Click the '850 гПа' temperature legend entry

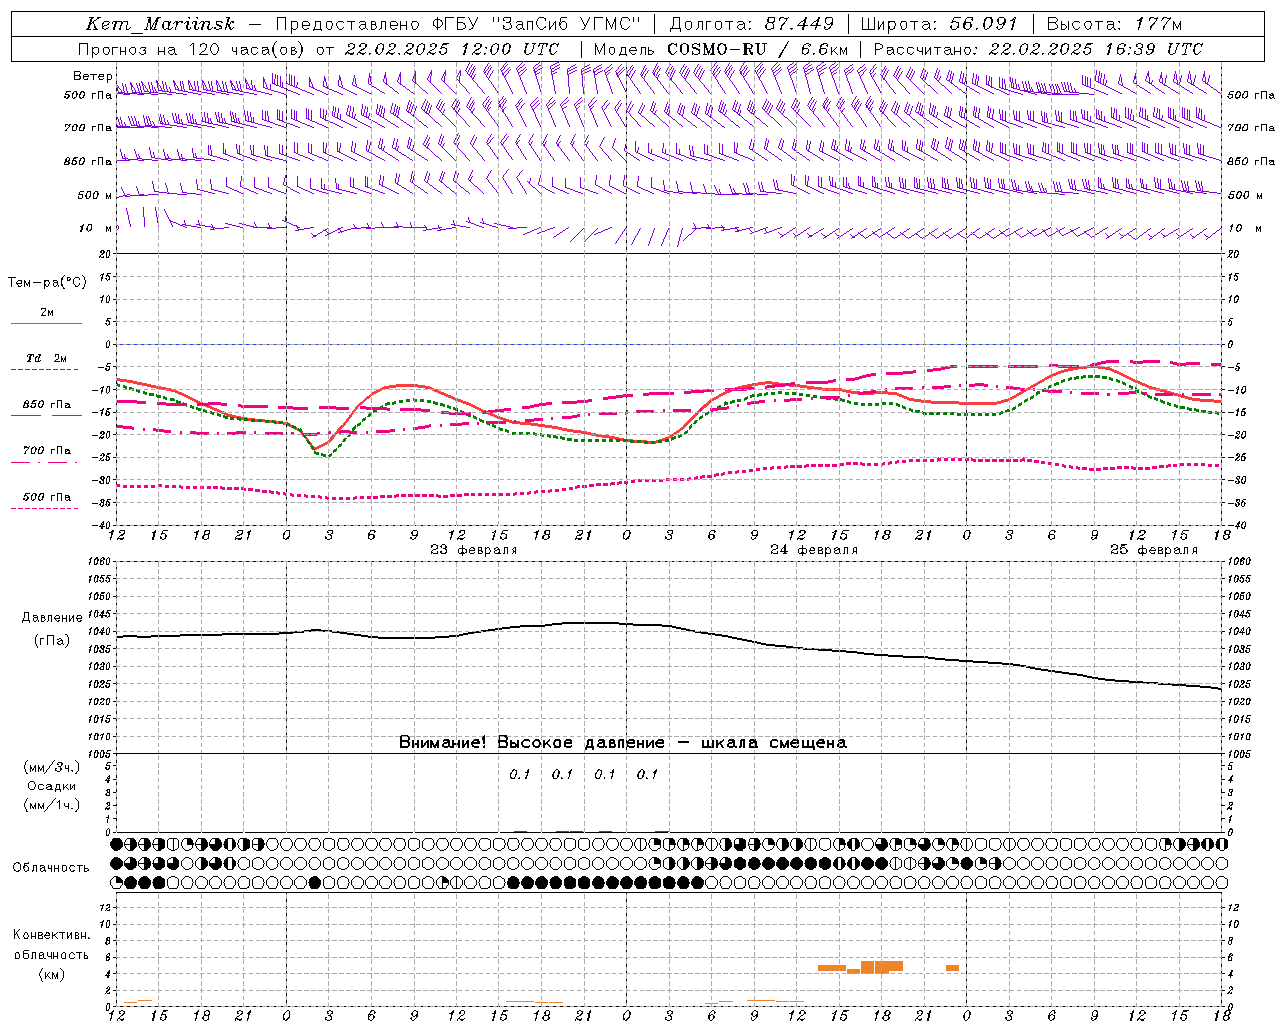pos(46,405)
